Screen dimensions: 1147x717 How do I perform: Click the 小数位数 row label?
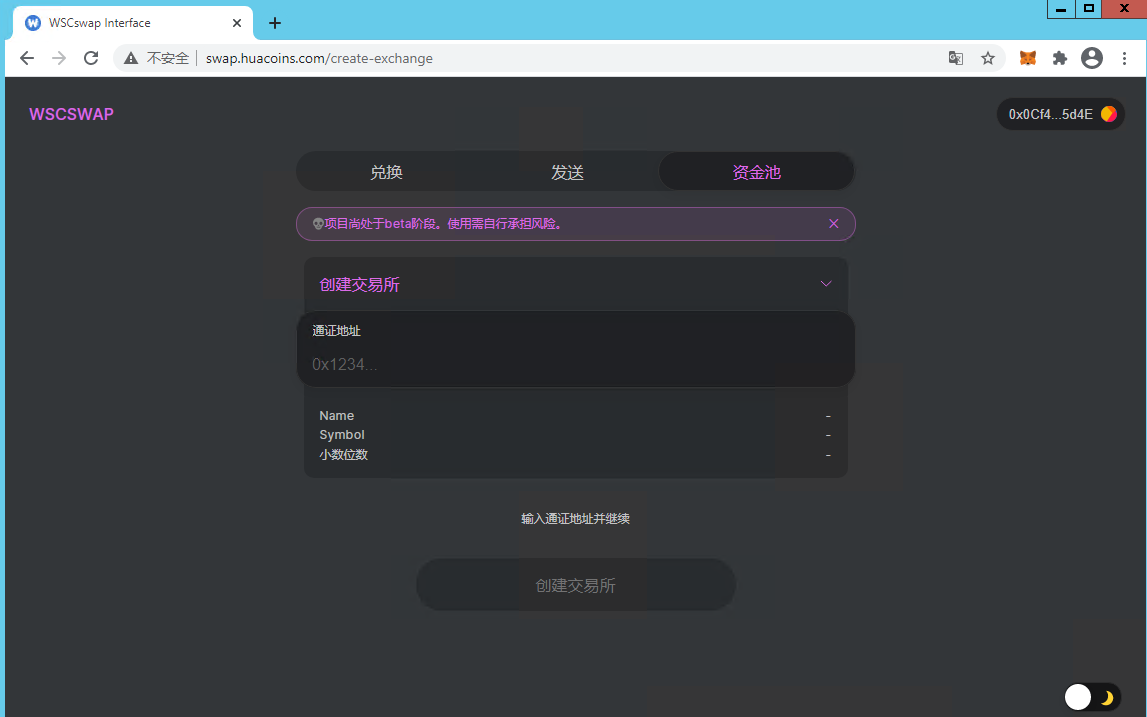point(344,454)
